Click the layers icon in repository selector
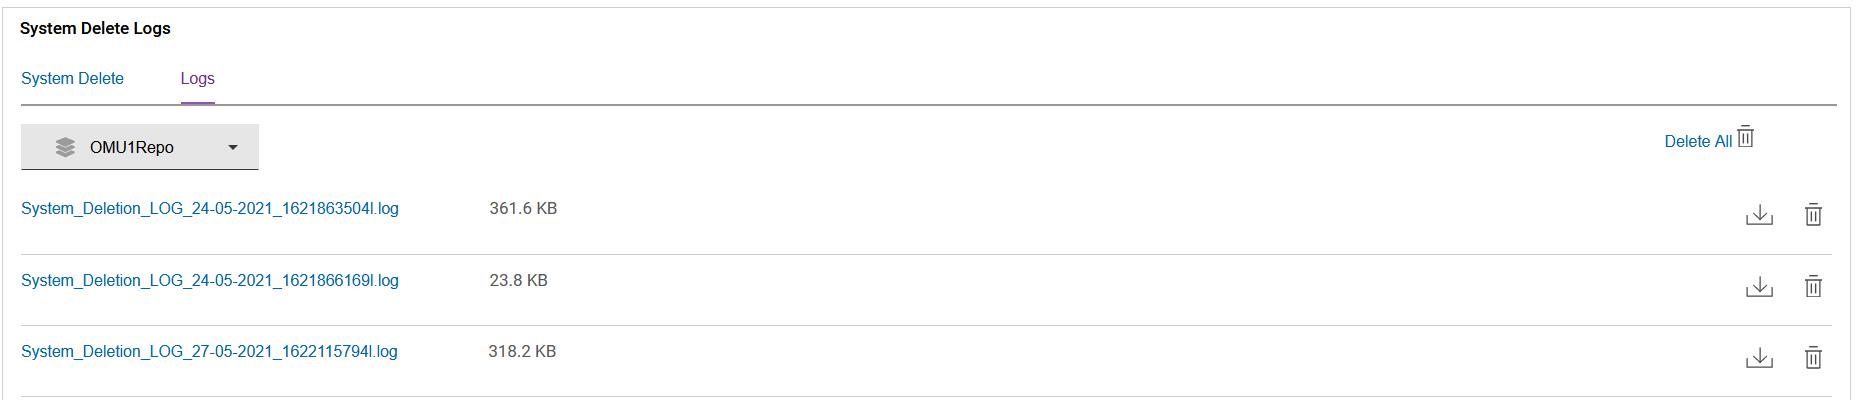This screenshot has height=400, width=1856. tap(65, 147)
